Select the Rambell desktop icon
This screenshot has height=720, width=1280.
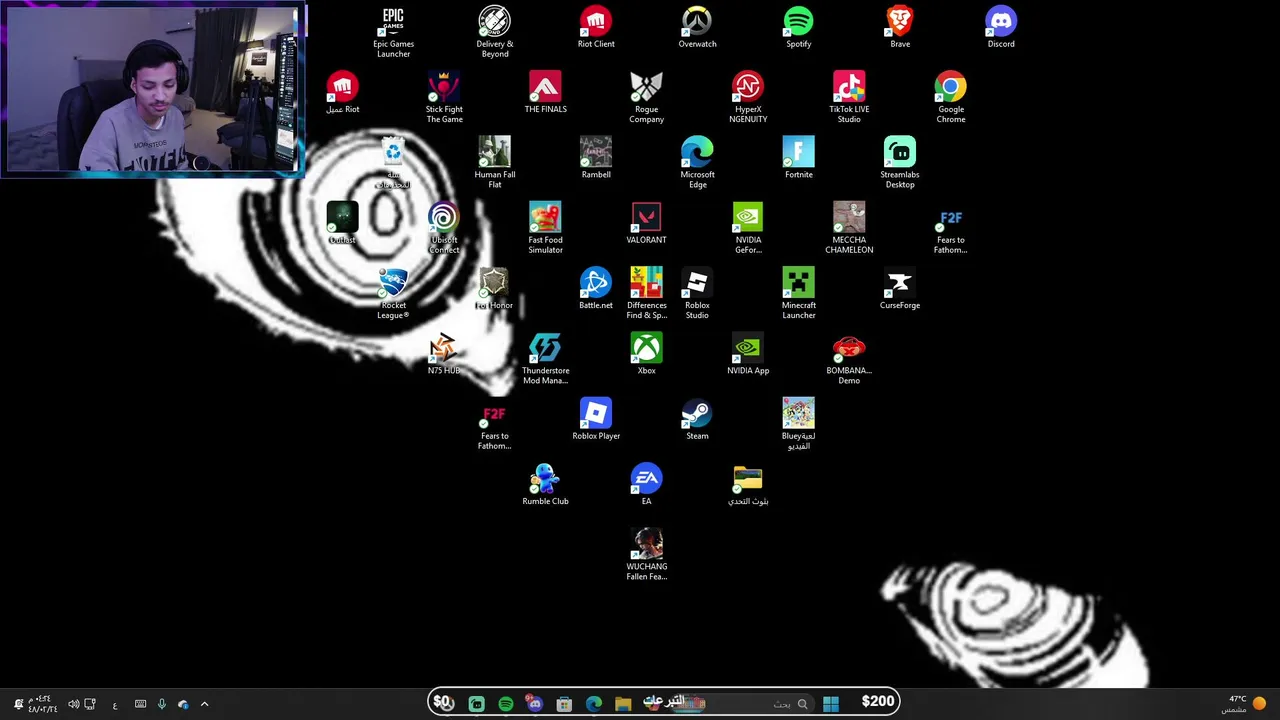pyautogui.click(x=596, y=157)
